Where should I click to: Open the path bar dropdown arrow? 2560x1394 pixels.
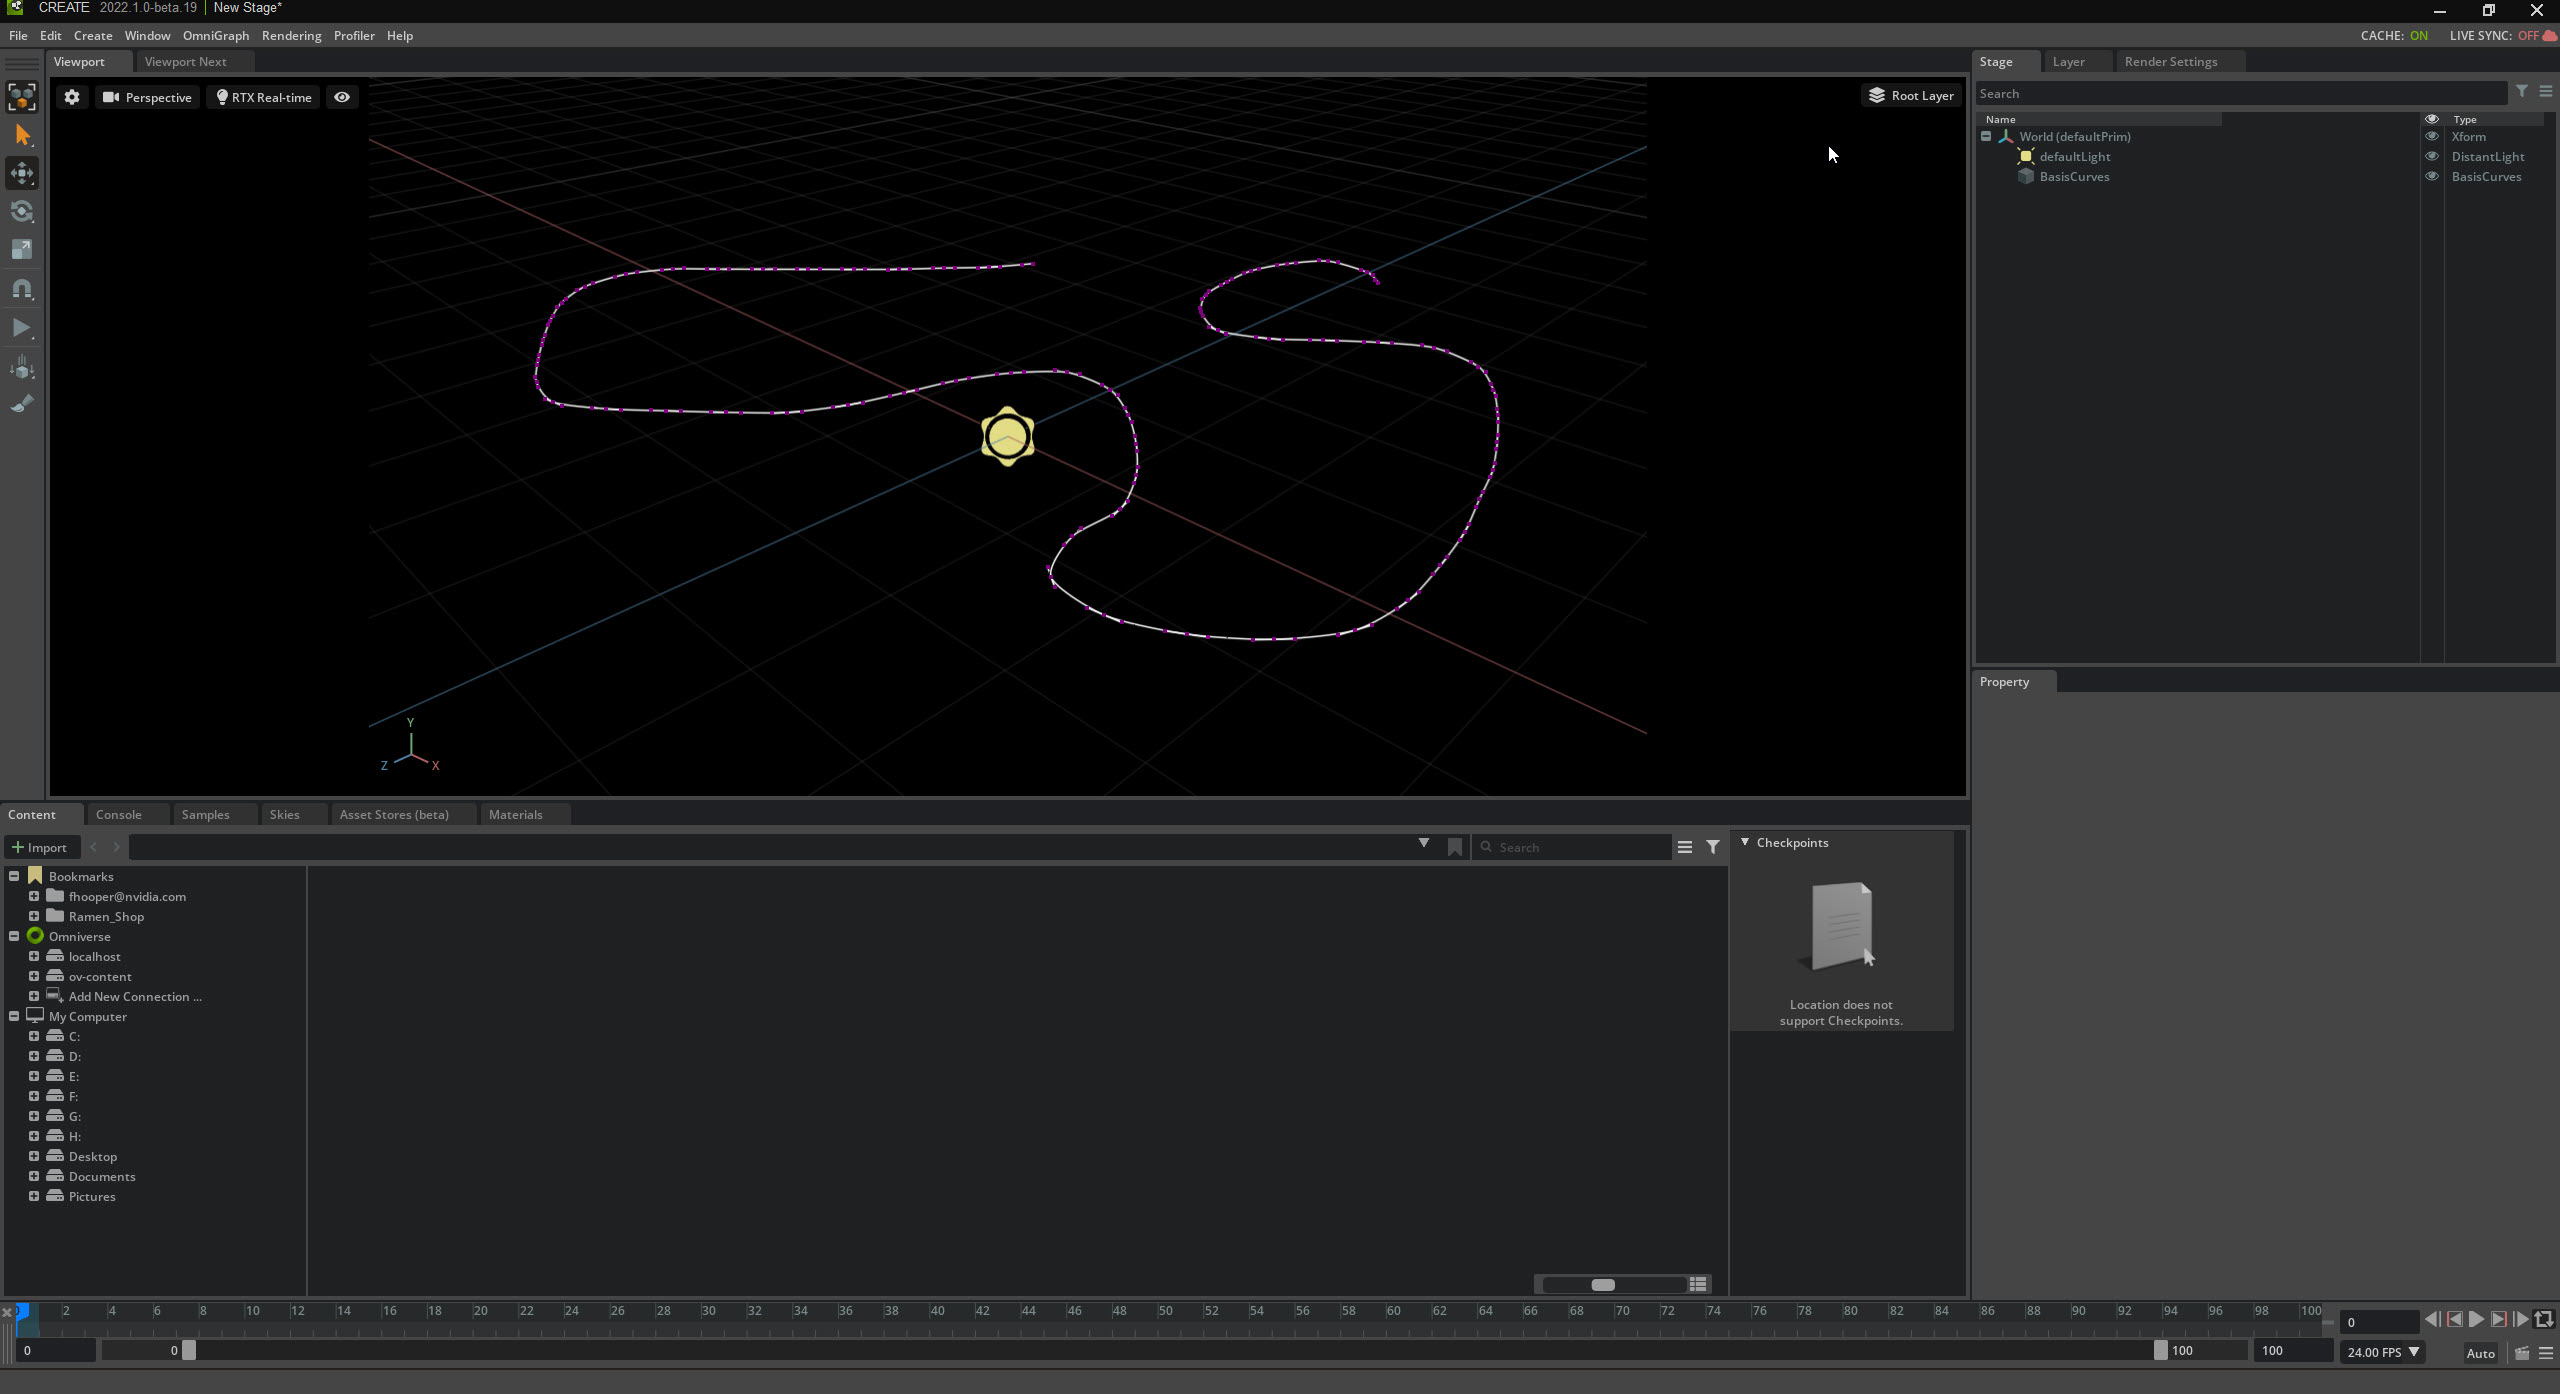1423,844
